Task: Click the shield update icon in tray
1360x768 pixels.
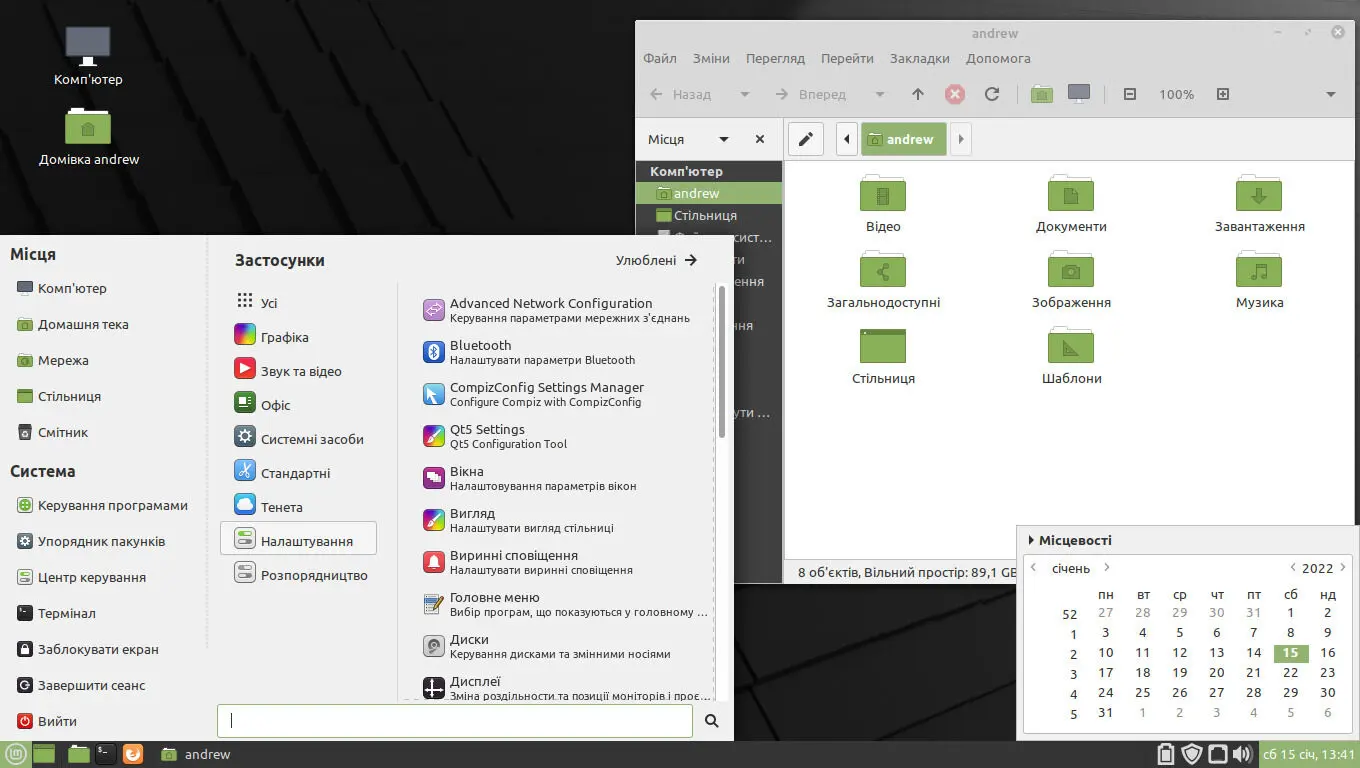Action: (1191, 754)
